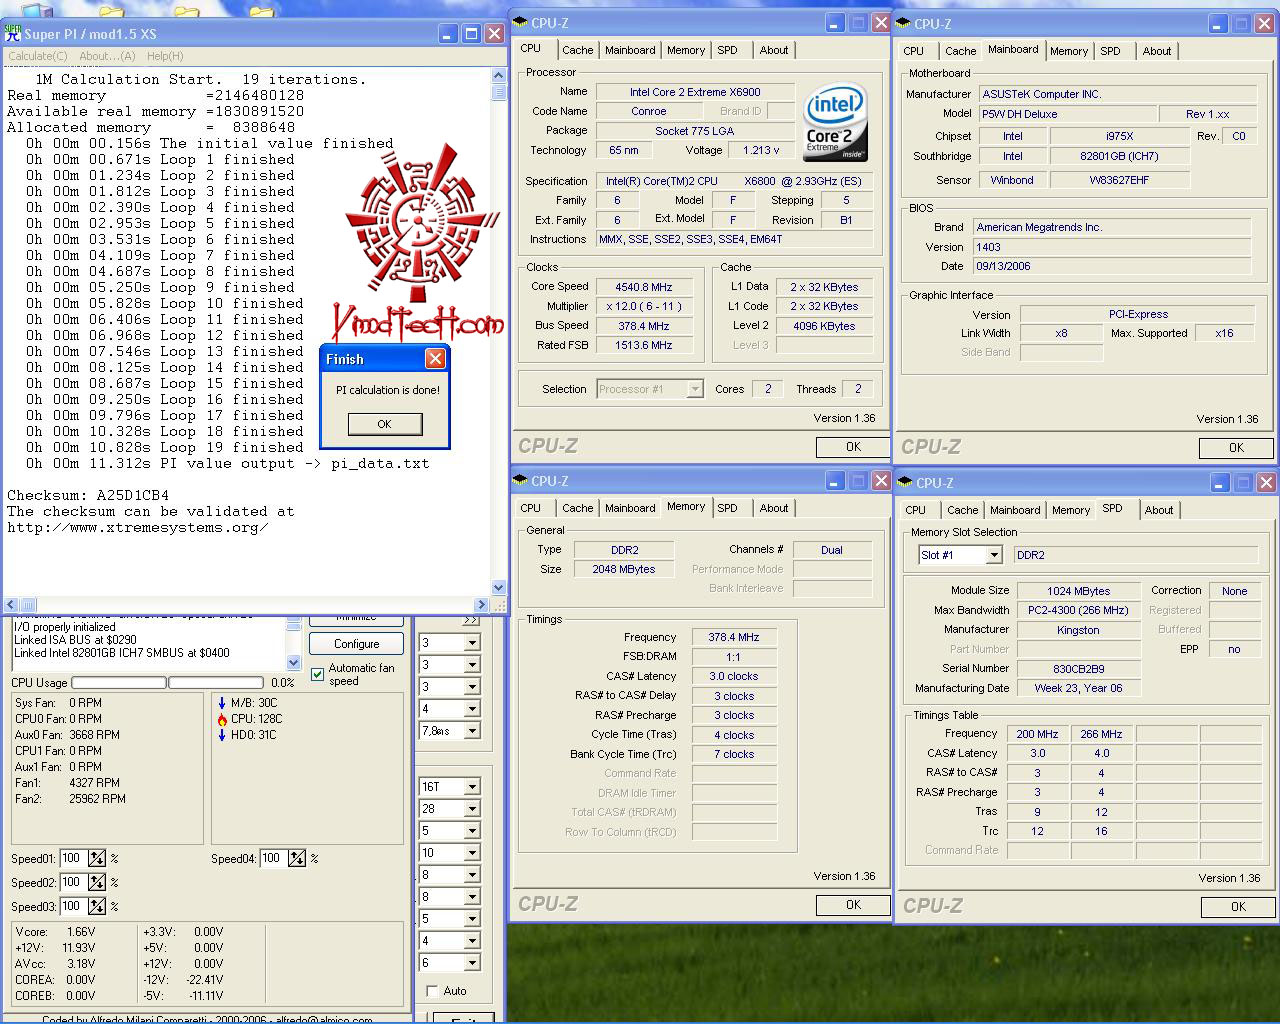The image size is (1280, 1024).
Task: Click the Super PI horizontal scrollbar track
Action: [250, 605]
